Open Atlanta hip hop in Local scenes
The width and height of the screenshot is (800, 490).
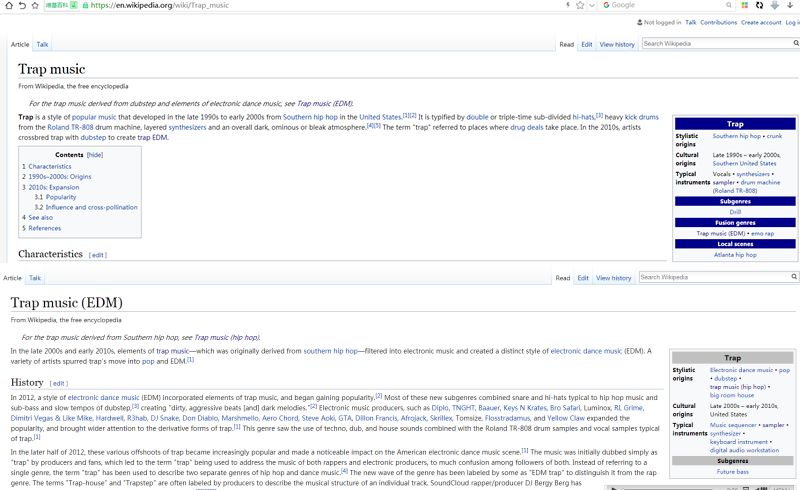point(735,255)
